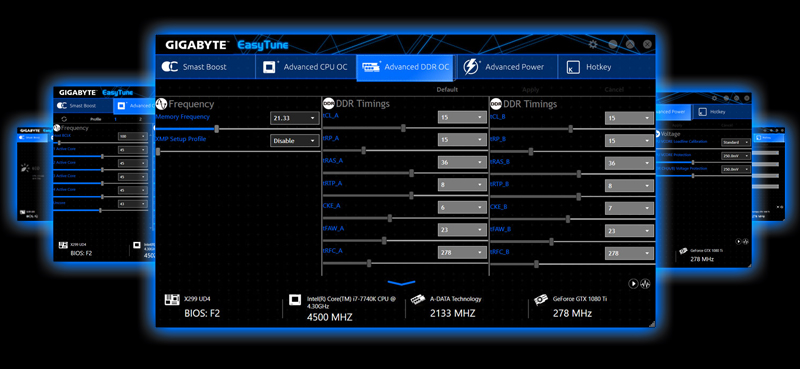Viewport: 800px width, 369px height.
Task: Click the tRAS_A slider handle
Action: 411,173
